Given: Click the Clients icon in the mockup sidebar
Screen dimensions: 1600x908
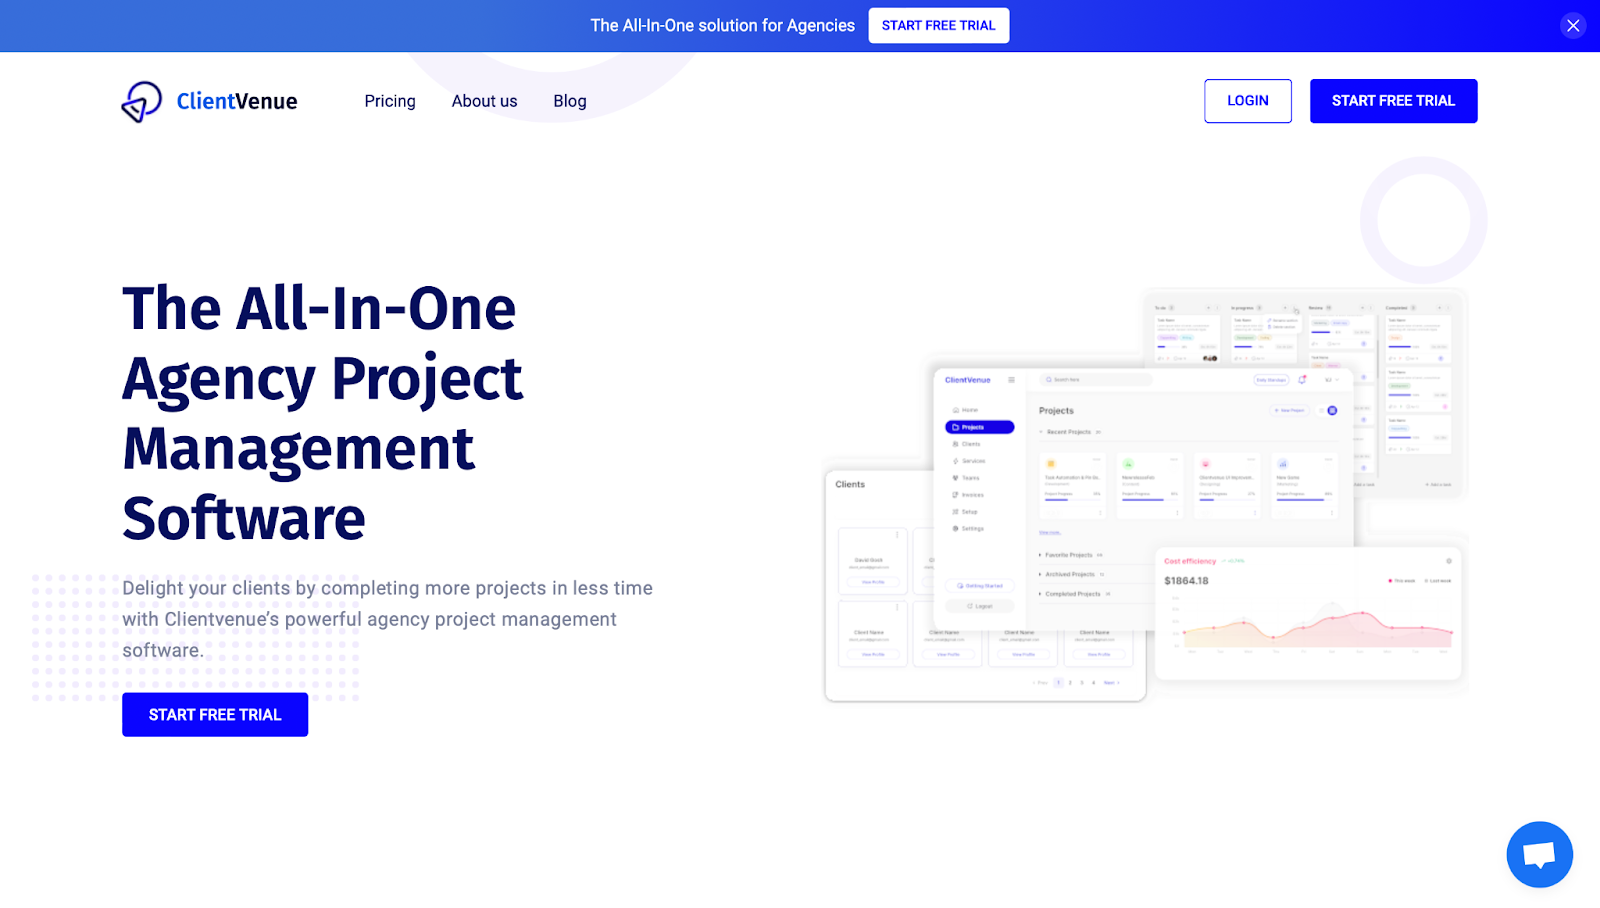Looking at the screenshot, I should tap(955, 444).
